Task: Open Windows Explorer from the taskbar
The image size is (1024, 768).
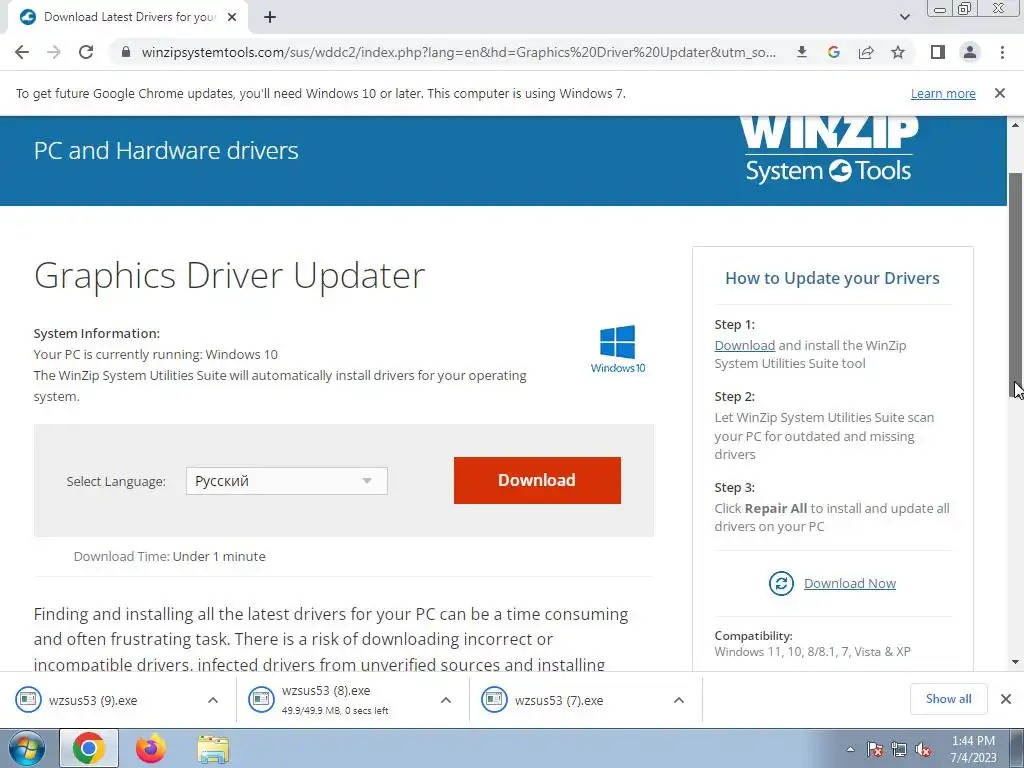Action: [x=213, y=750]
